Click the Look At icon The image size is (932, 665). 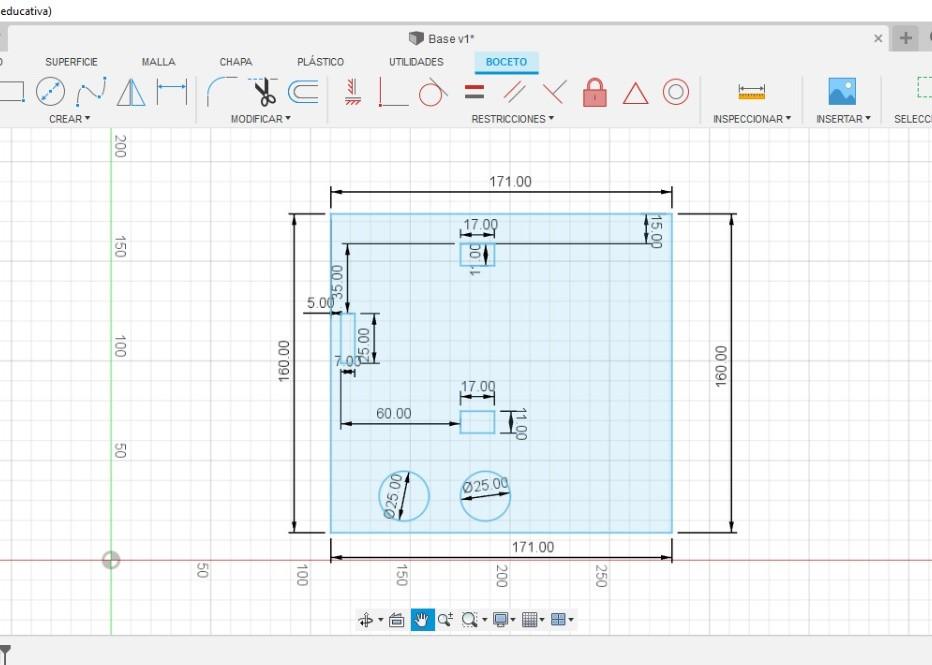[x=396, y=620]
